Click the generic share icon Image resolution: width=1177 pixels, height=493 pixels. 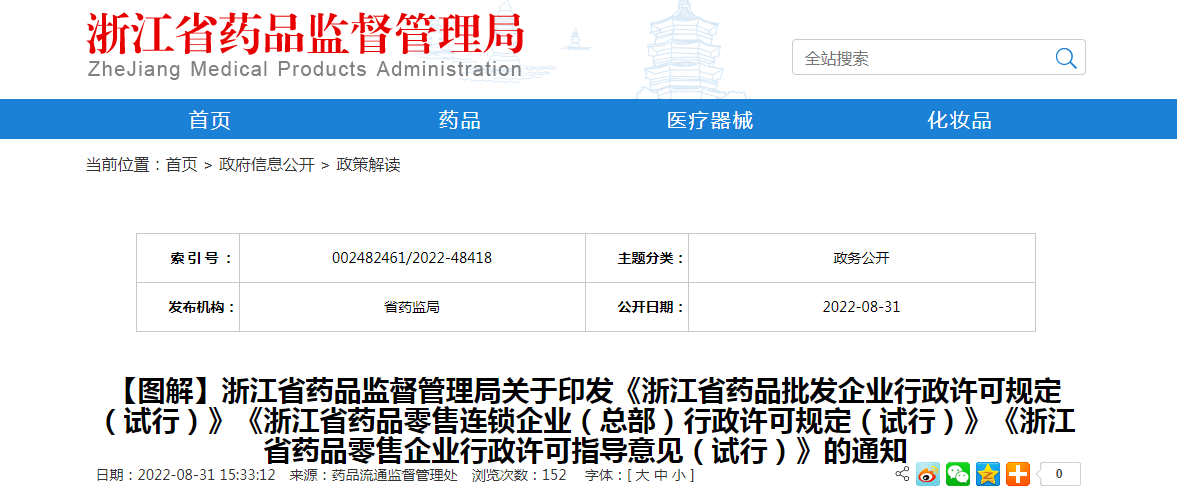902,474
